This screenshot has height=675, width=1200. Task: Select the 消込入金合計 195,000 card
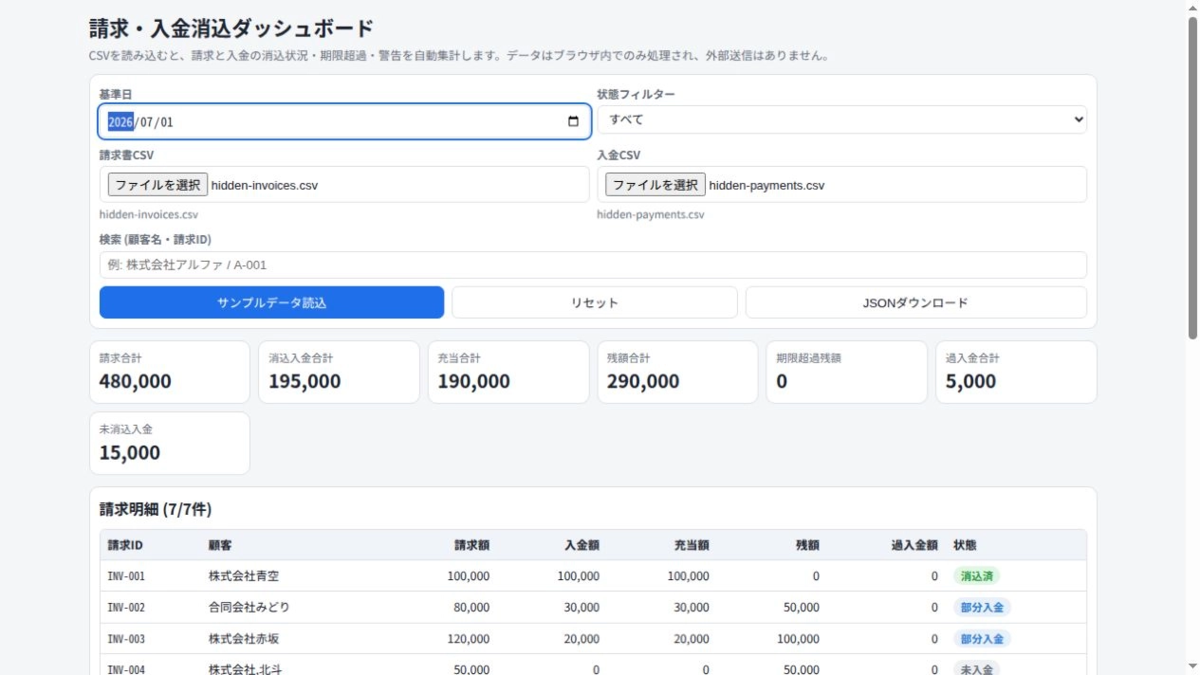(339, 372)
